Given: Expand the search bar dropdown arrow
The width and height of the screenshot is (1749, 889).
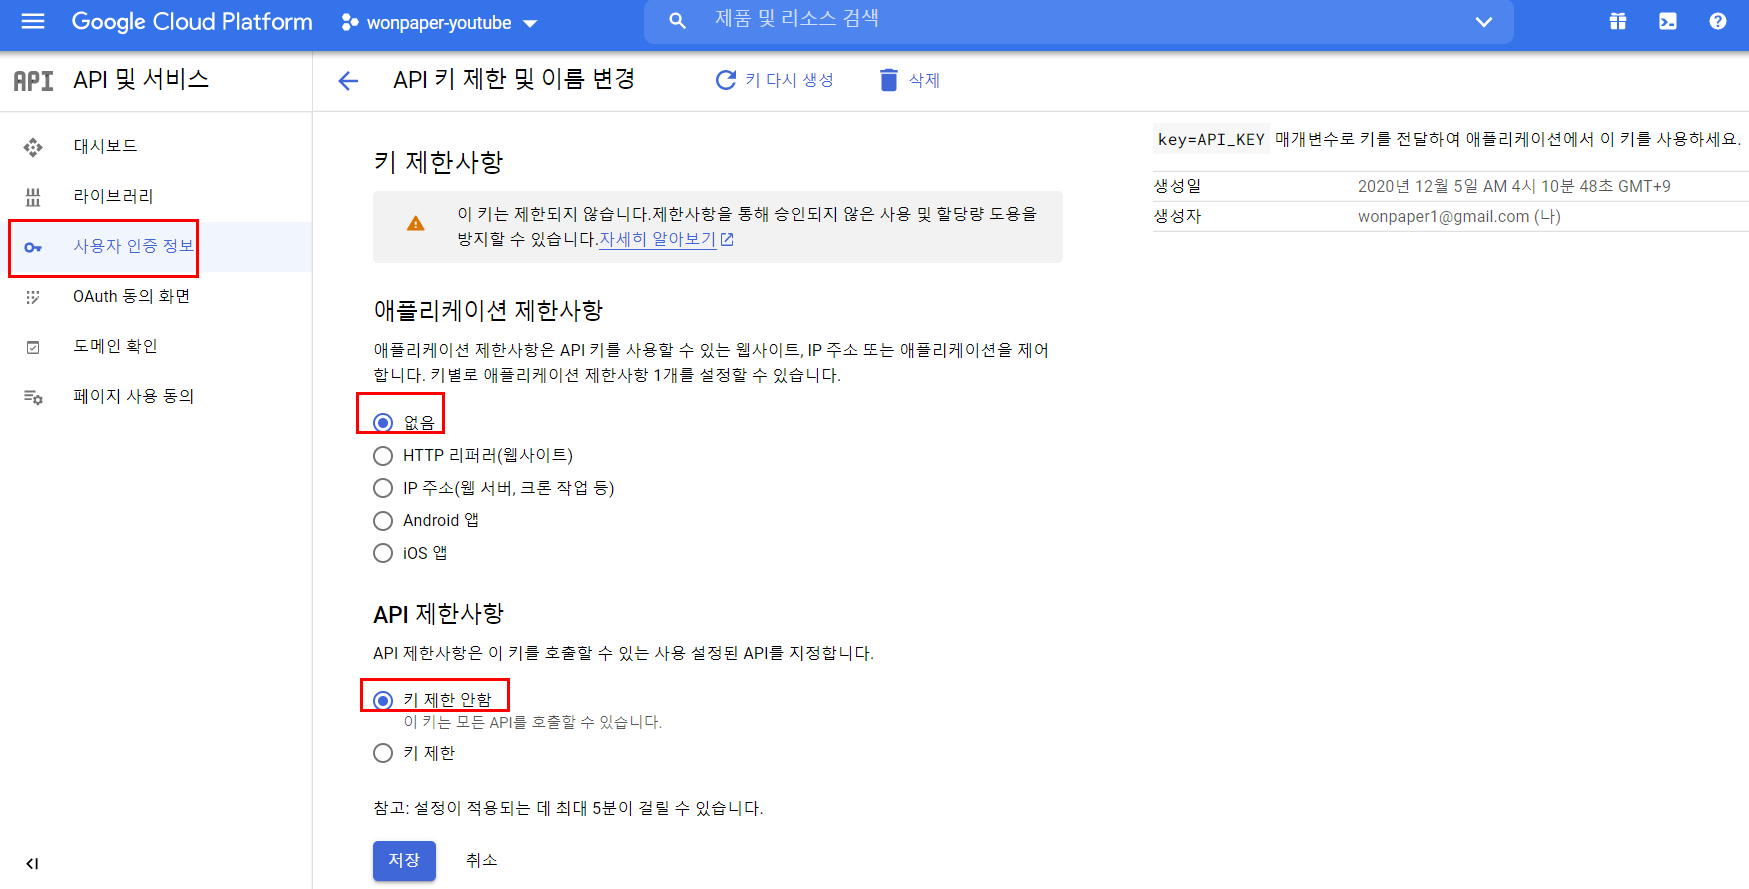Looking at the screenshot, I should point(1484,22).
